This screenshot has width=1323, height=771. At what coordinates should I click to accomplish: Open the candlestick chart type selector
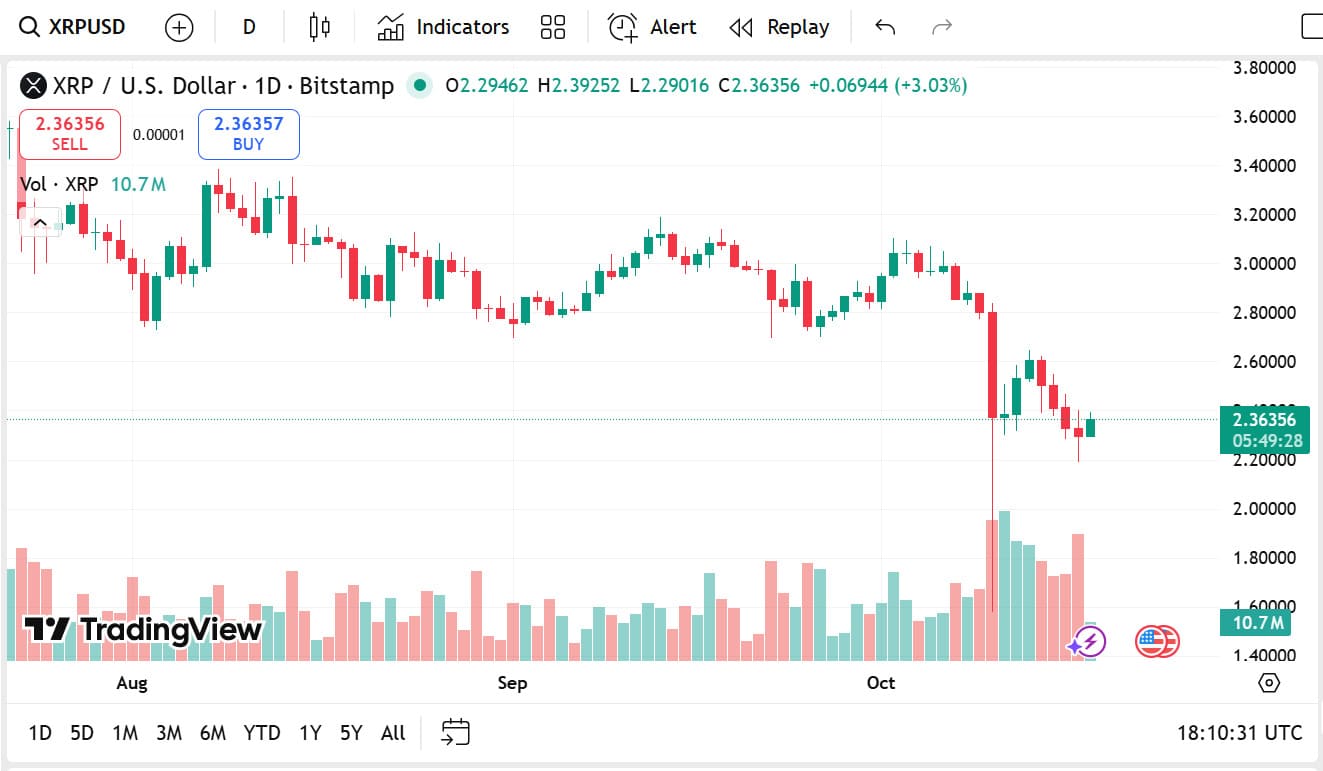click(319, 27)
